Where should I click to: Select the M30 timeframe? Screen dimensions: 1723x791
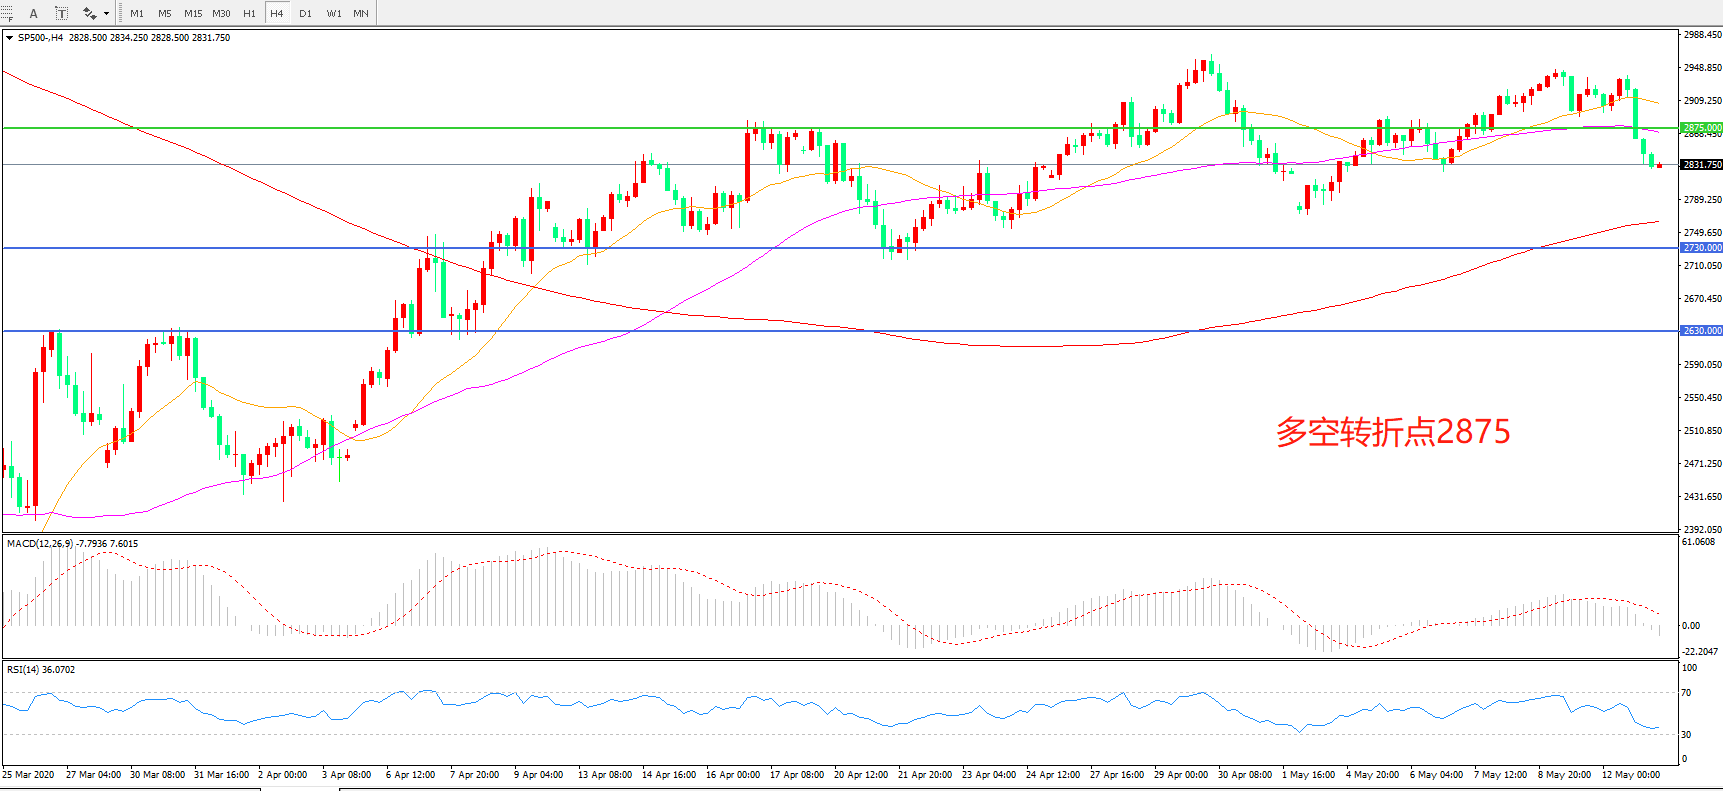(x=221, y=13)
